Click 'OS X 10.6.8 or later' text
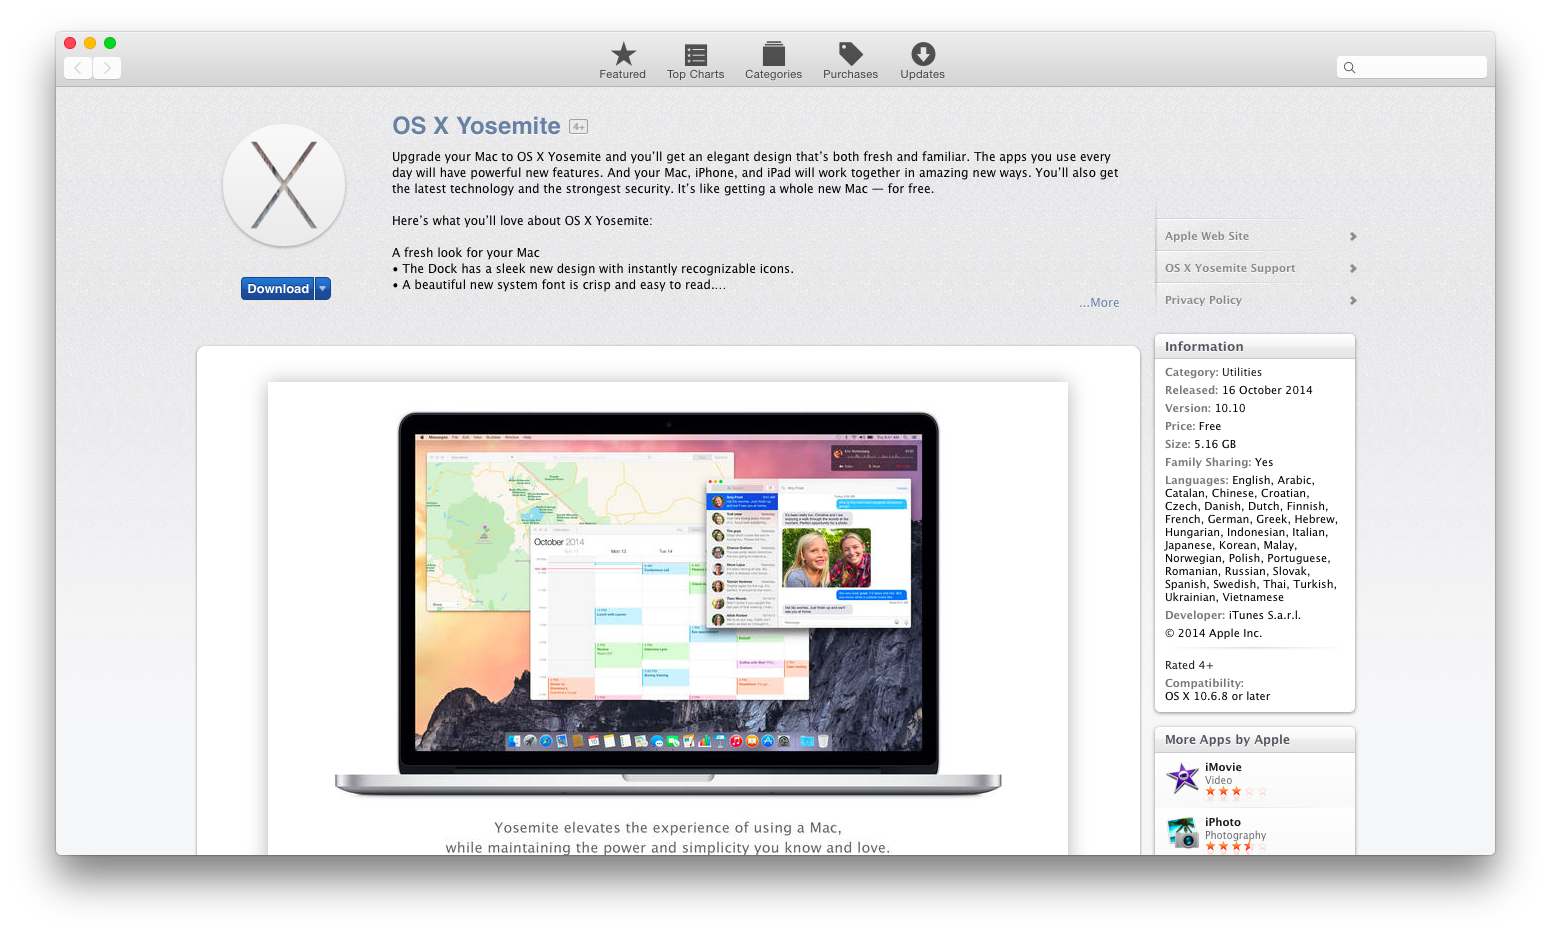 [1217, 696]
